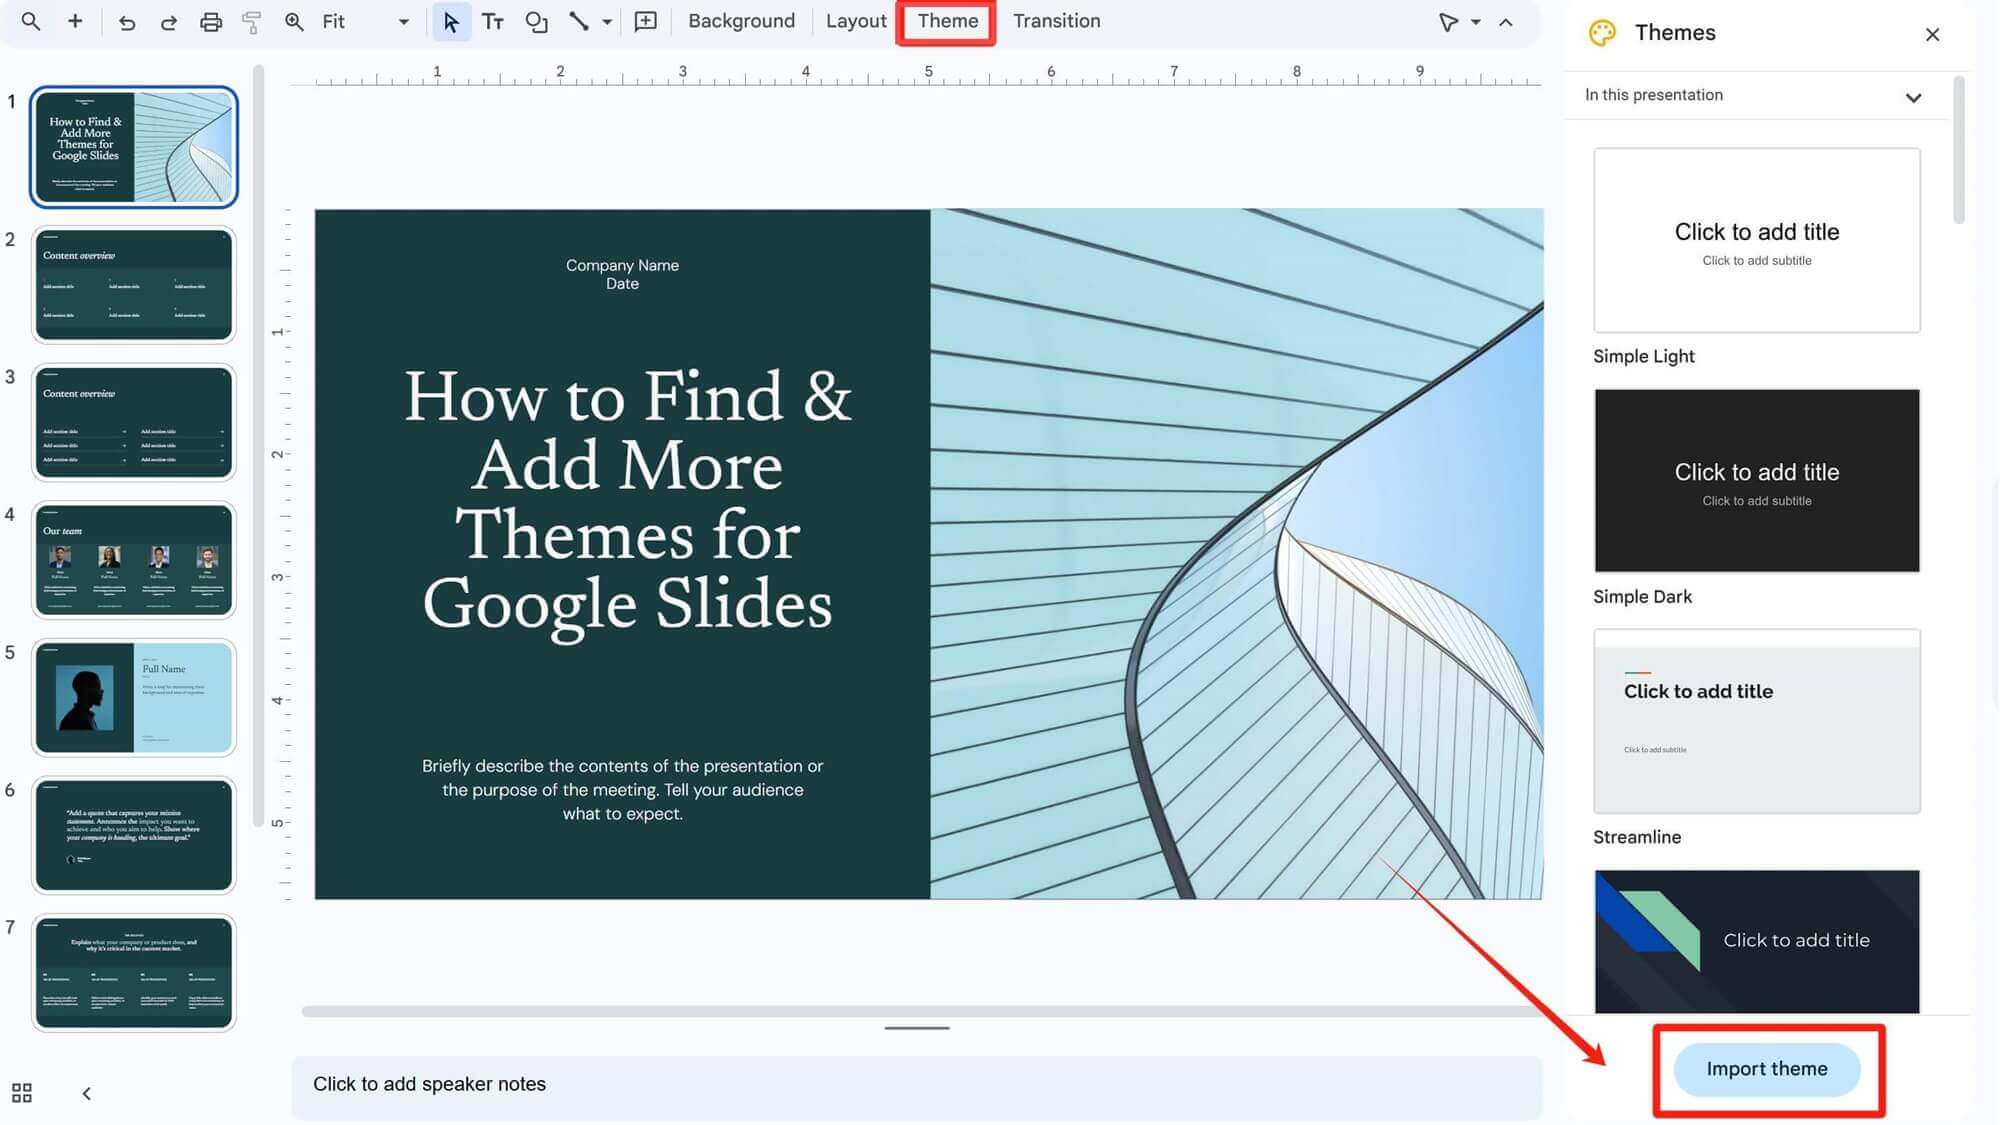Open the Background options
The height and width of the screenshot is (1125, 2000).
pos(742,21)
